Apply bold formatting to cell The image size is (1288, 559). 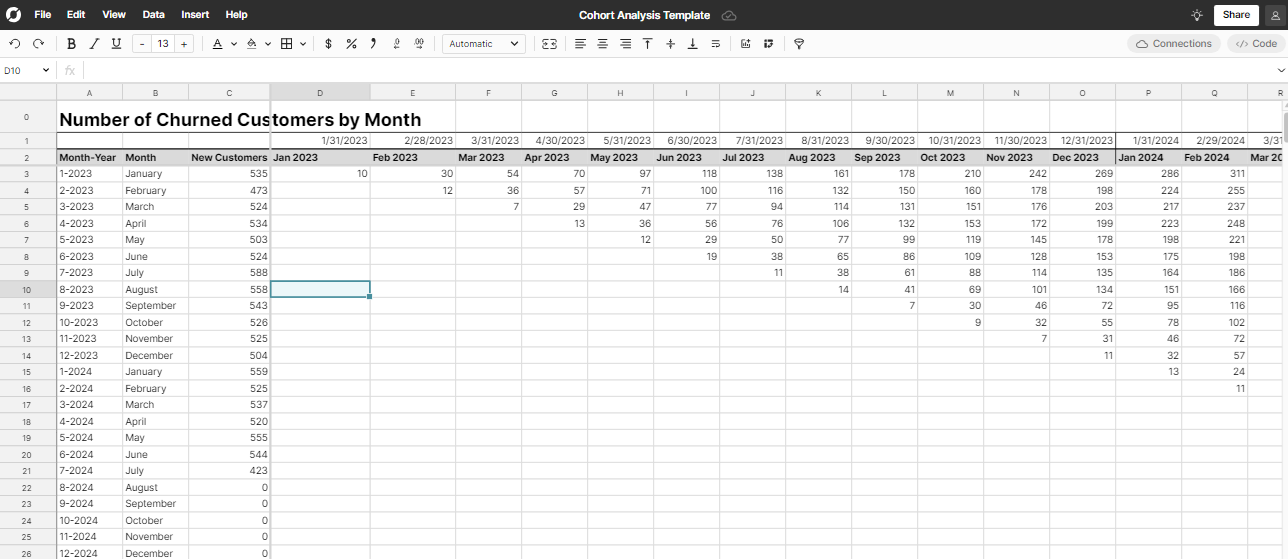click(71, 44)
